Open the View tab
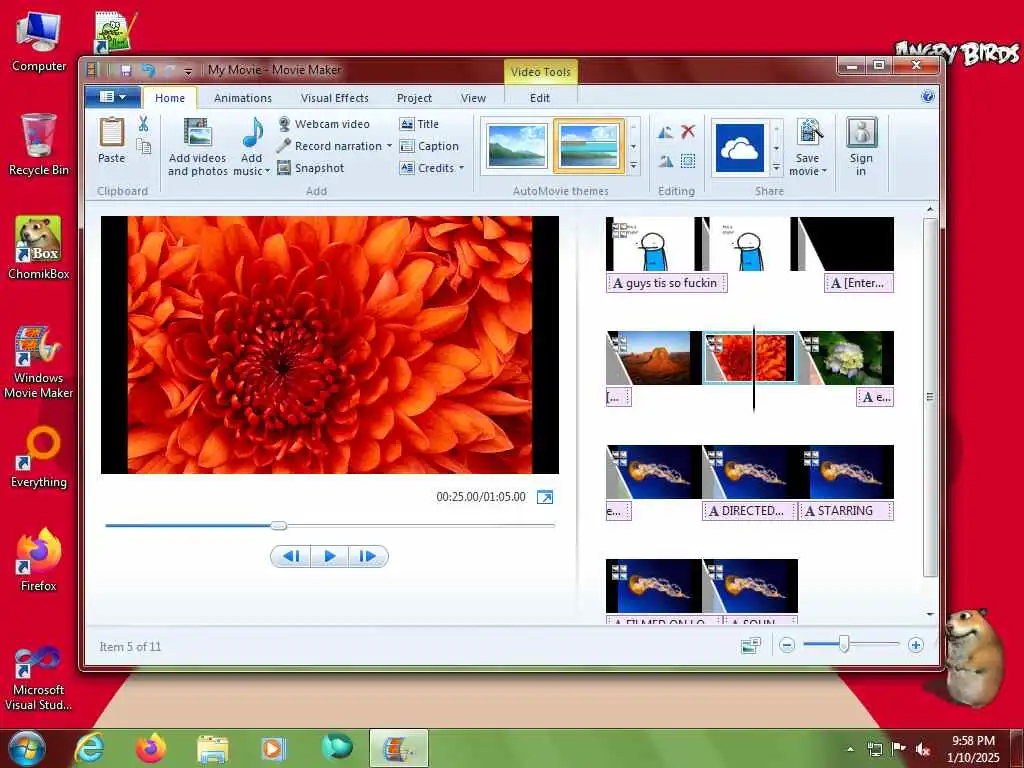 473,98
